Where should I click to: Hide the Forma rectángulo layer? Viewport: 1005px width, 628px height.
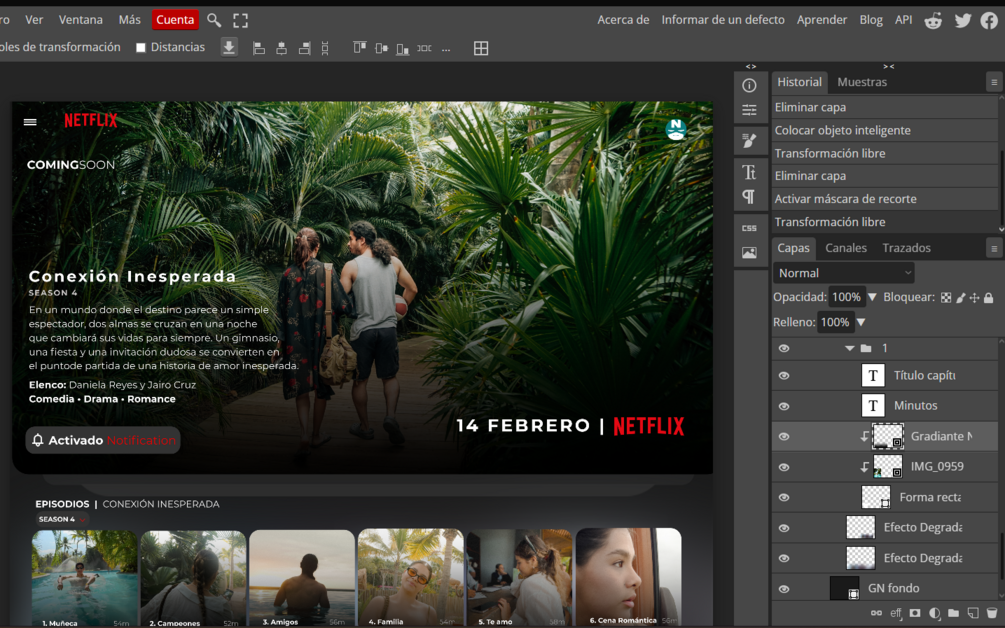pos(784,497)
